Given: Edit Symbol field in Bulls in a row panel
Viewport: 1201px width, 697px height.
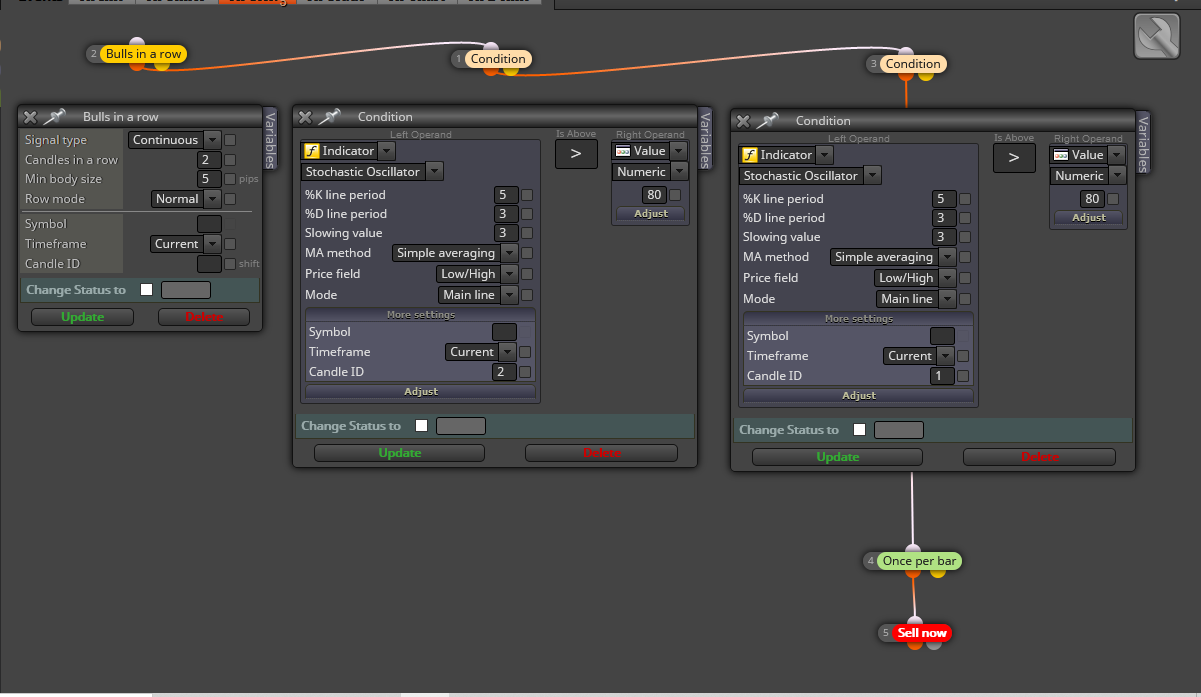Looking at the screenshot, I should 209,224.
